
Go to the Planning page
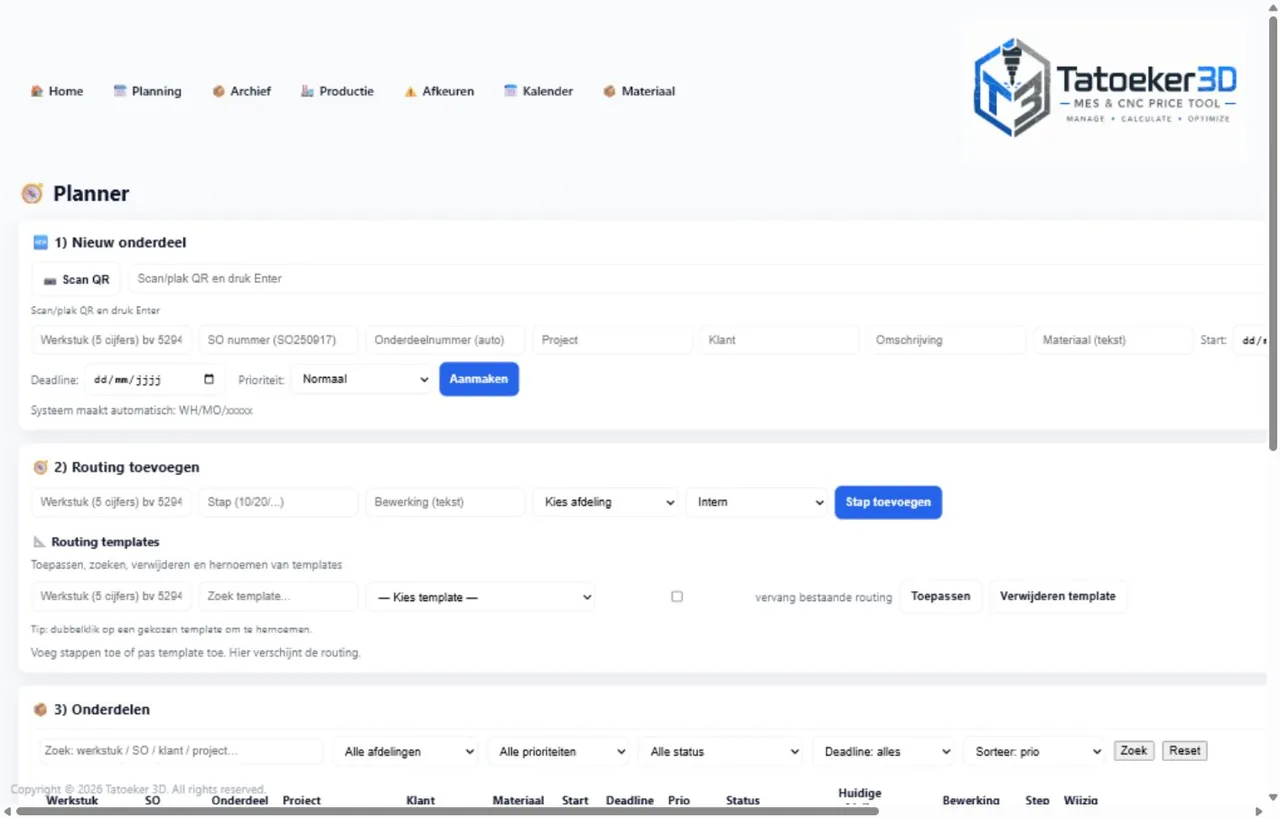click(148, 91)
